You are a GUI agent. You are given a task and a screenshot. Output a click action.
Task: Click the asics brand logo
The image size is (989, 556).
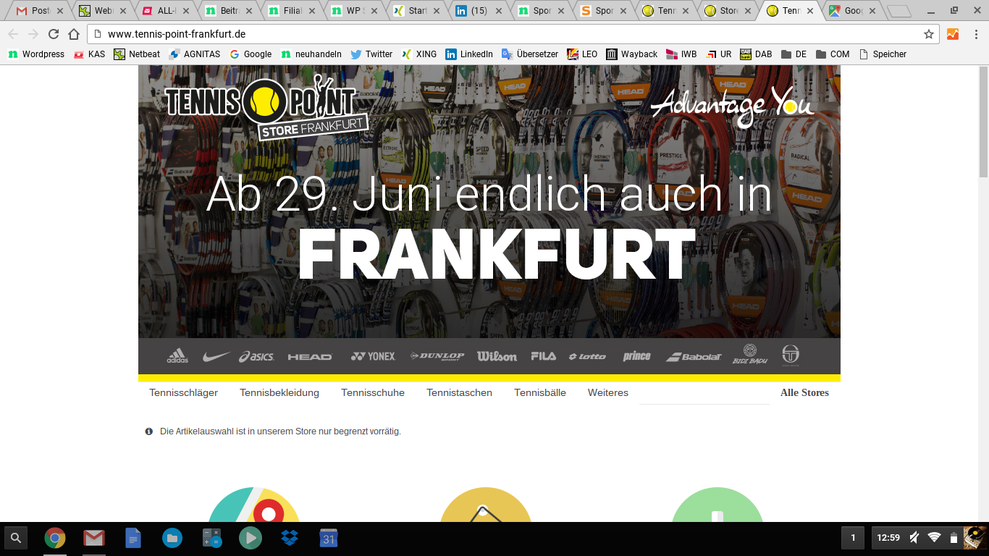click(x=256, y=357)
